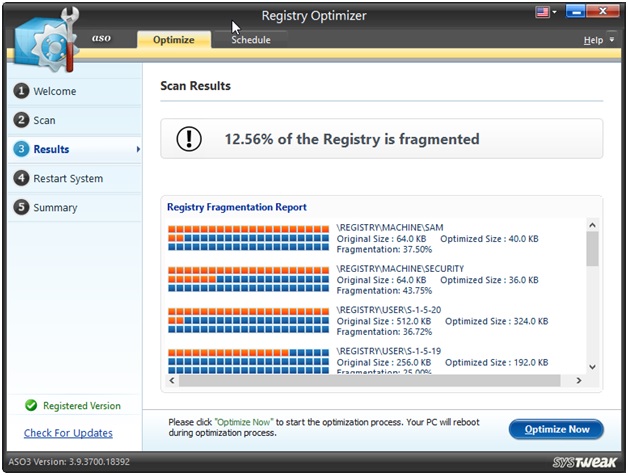This screenshot has width=628, height=475.
Task: Switch to the Optimize tab
Action: click(174, 40)
